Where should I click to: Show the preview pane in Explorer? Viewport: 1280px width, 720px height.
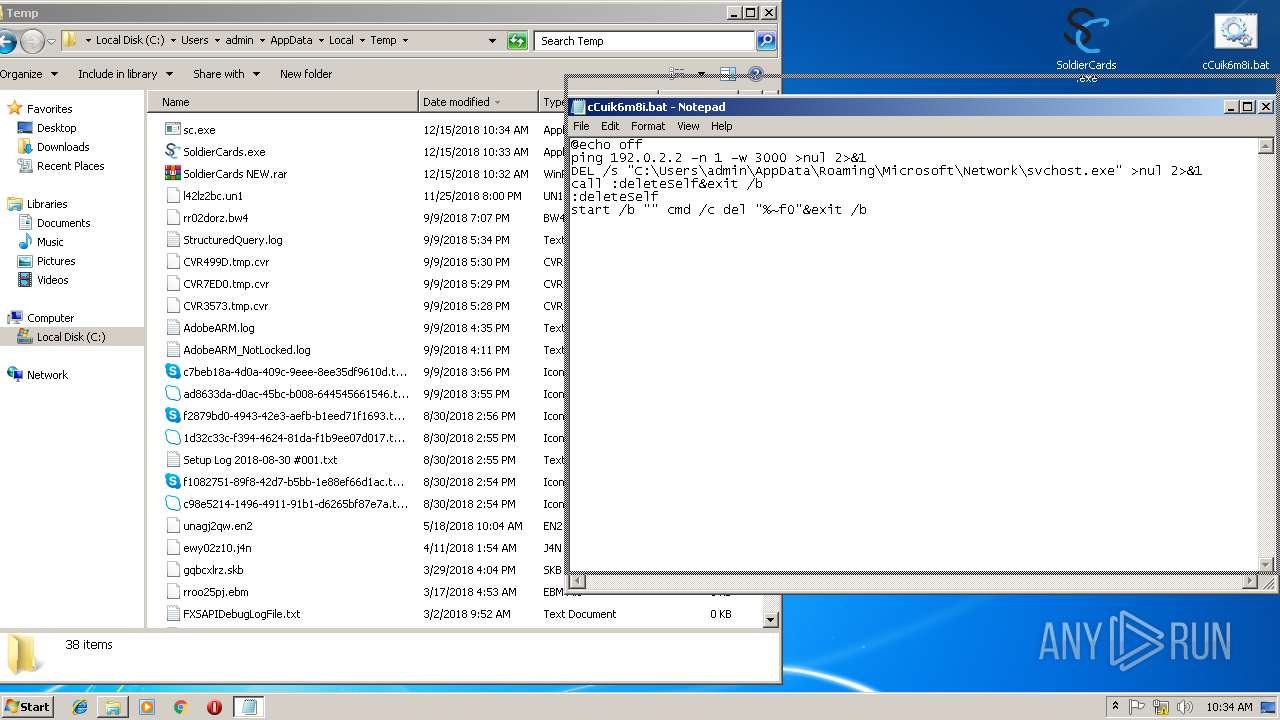[x=728, y=74]
